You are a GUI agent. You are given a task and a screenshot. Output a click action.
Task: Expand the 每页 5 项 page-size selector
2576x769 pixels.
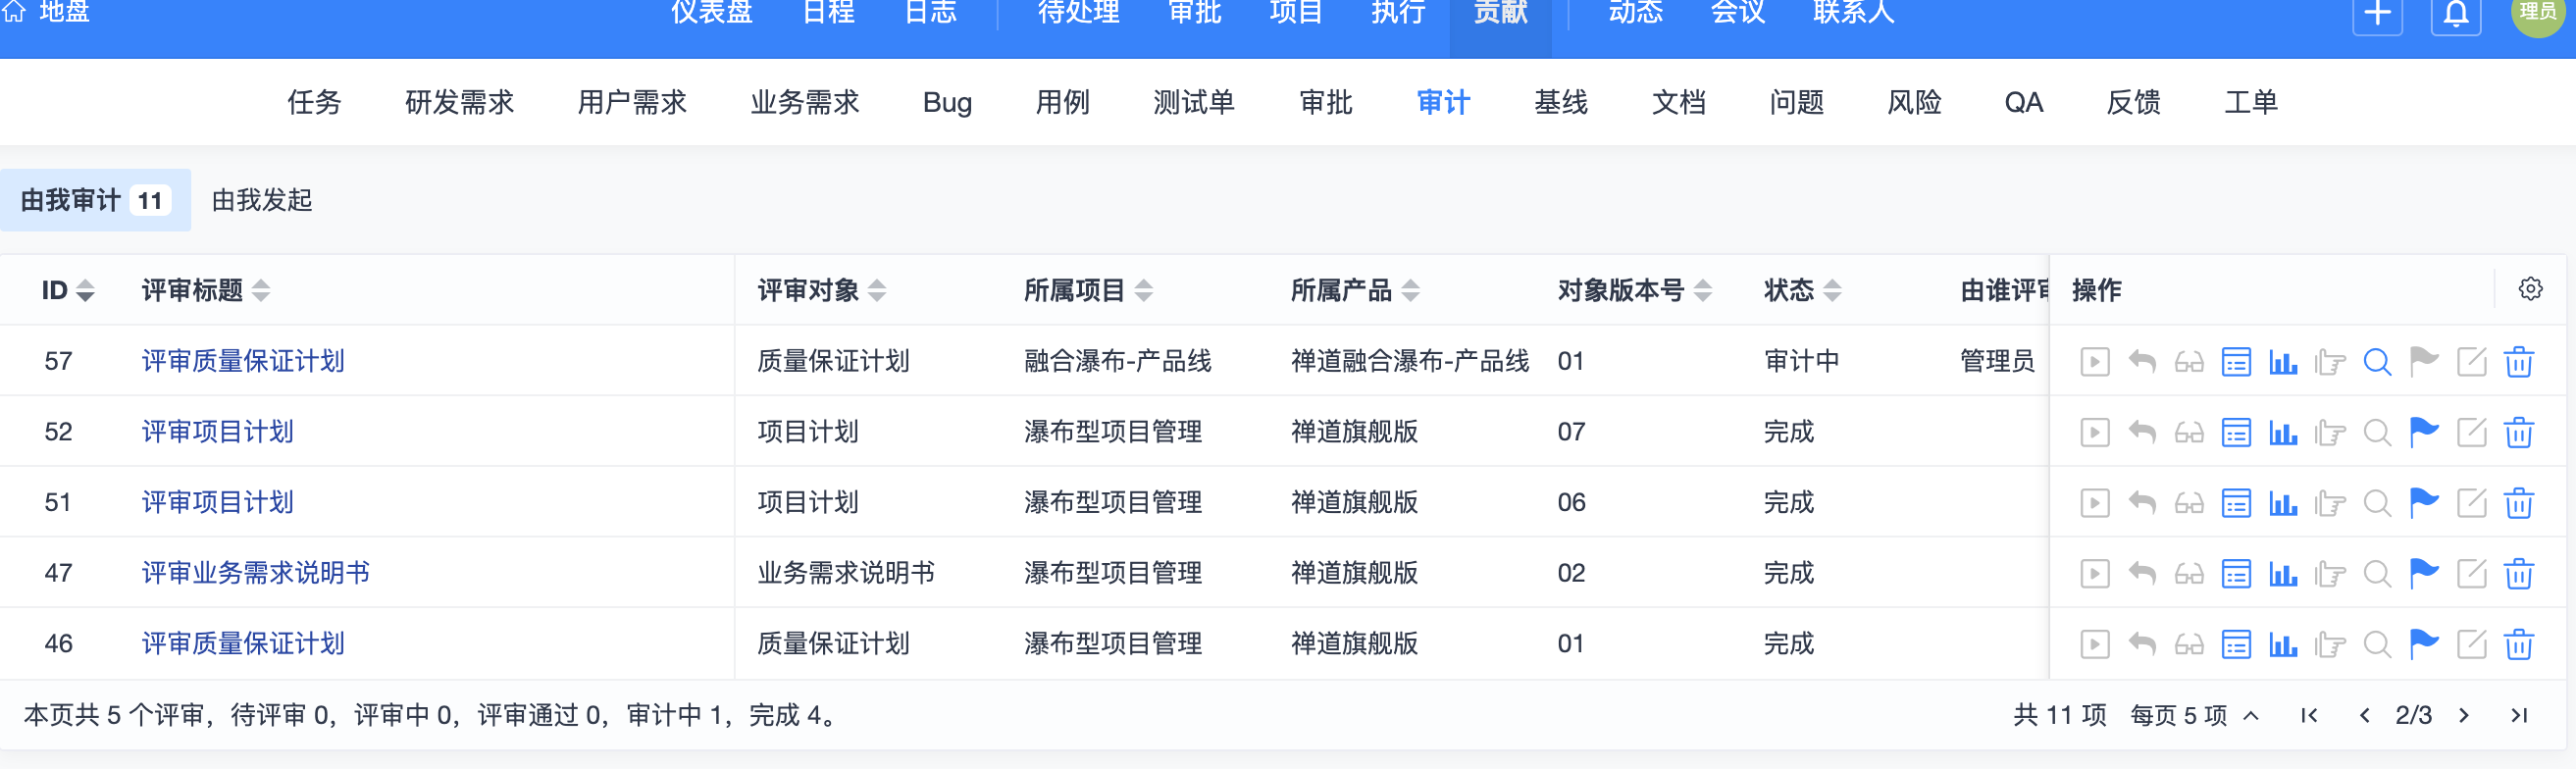(x=2194, y=715)
